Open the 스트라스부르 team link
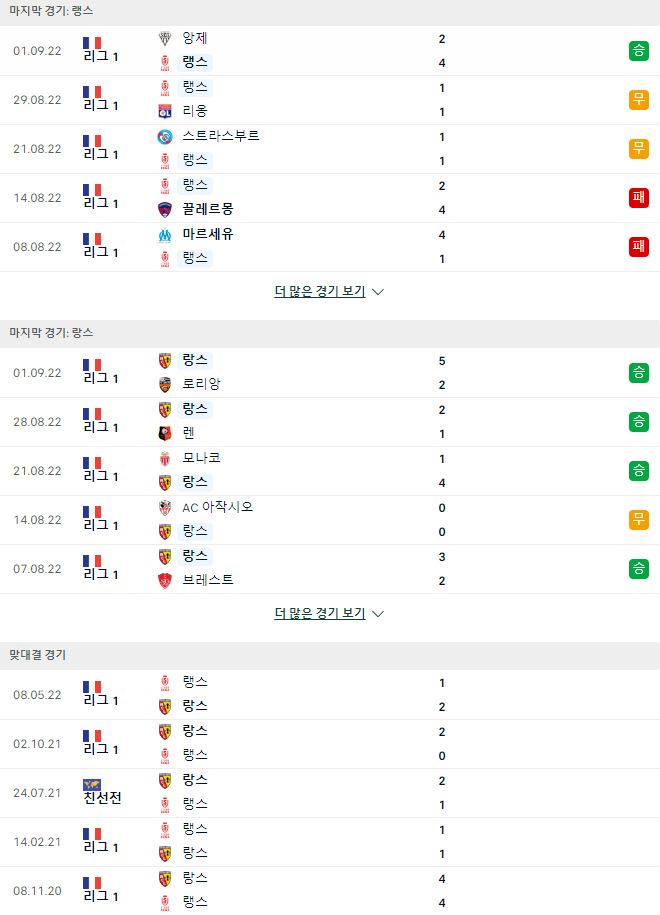Image resolution: width=660 pixels, height=915 pixels. tap(221, 136)
